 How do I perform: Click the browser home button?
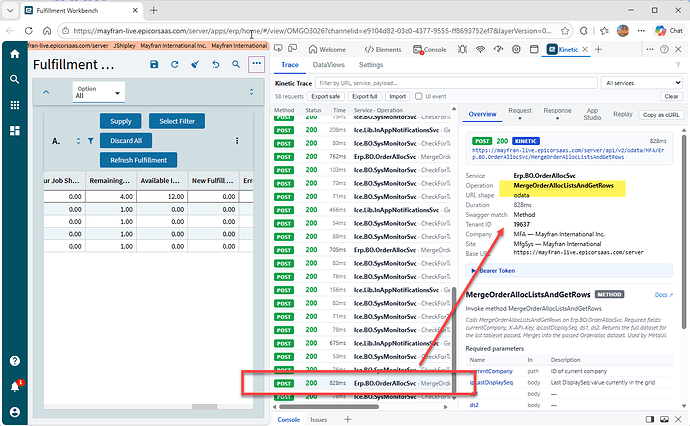click(47, 31)
